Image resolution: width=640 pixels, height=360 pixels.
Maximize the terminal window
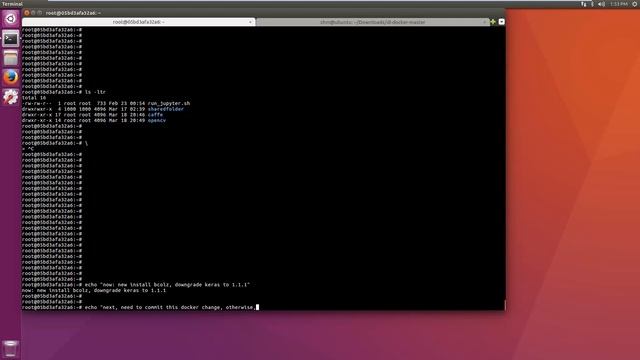coord(40,13)
